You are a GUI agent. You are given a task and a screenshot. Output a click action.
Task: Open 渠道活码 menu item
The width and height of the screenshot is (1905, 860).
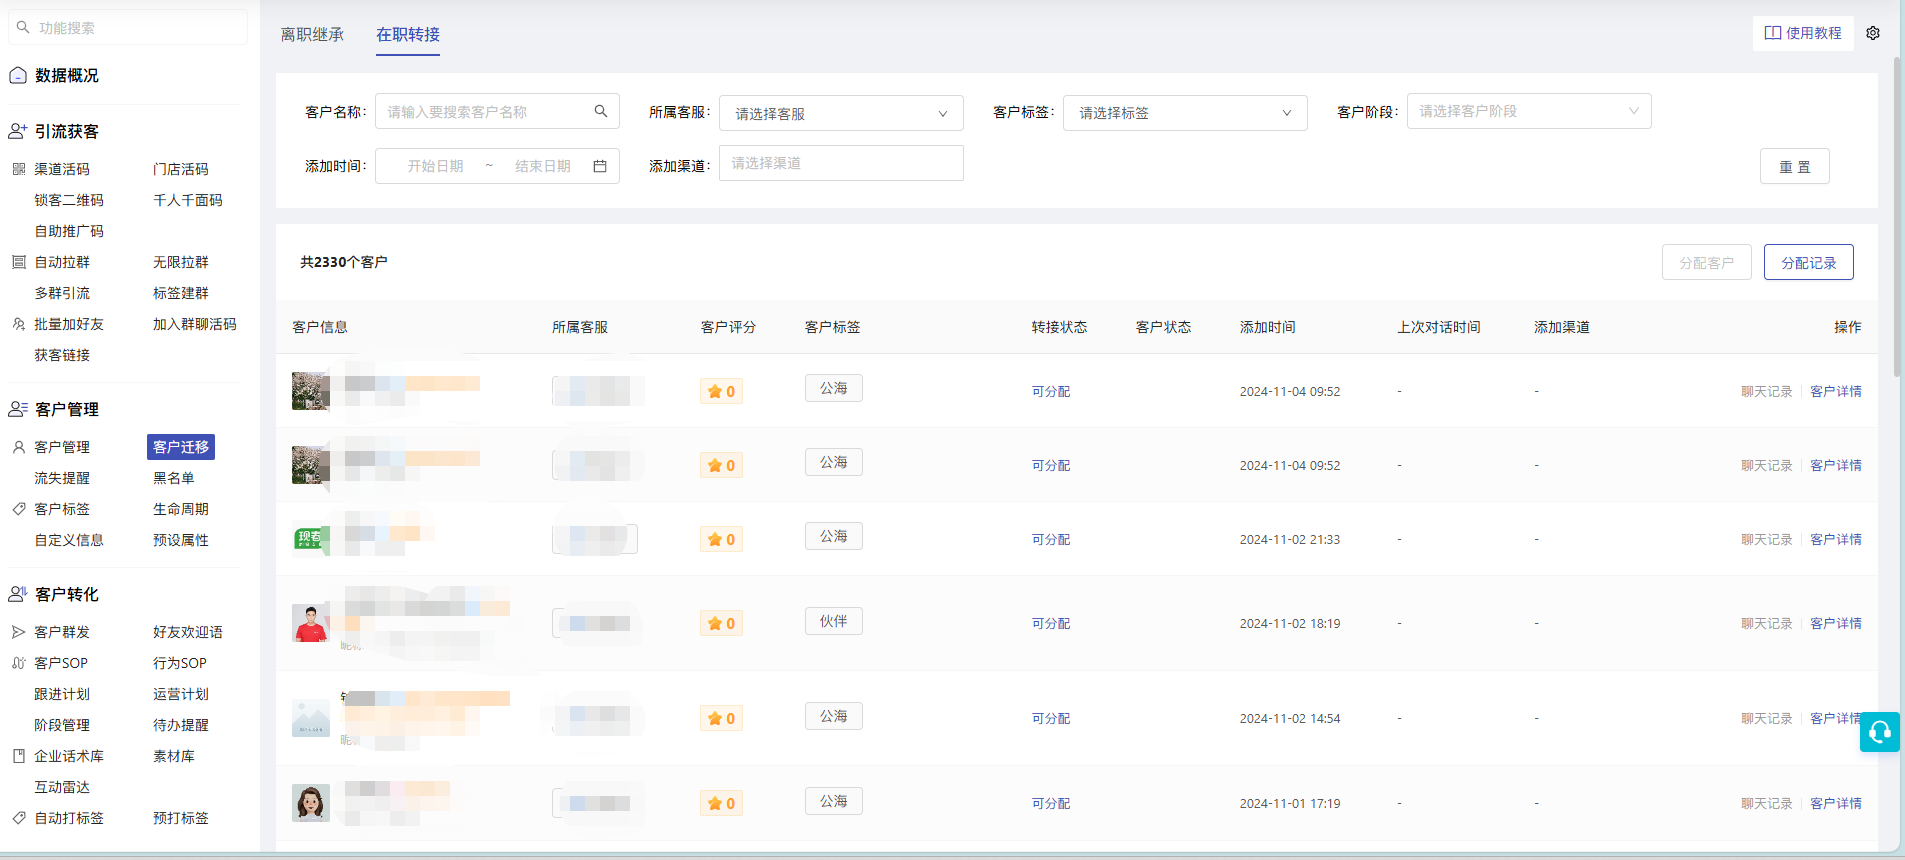62,169
